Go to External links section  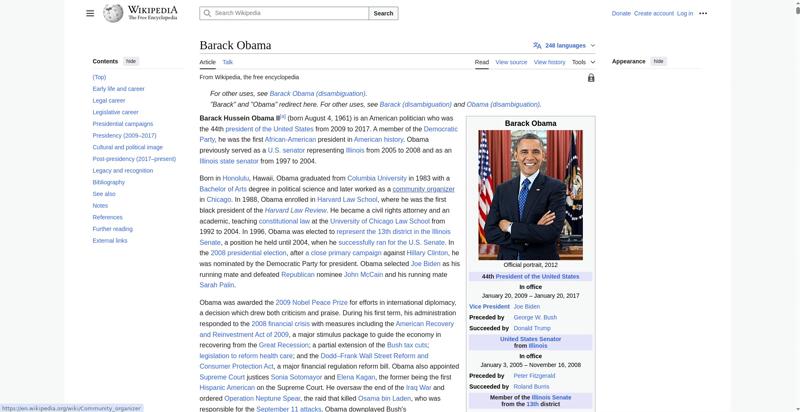click(110, 241)
